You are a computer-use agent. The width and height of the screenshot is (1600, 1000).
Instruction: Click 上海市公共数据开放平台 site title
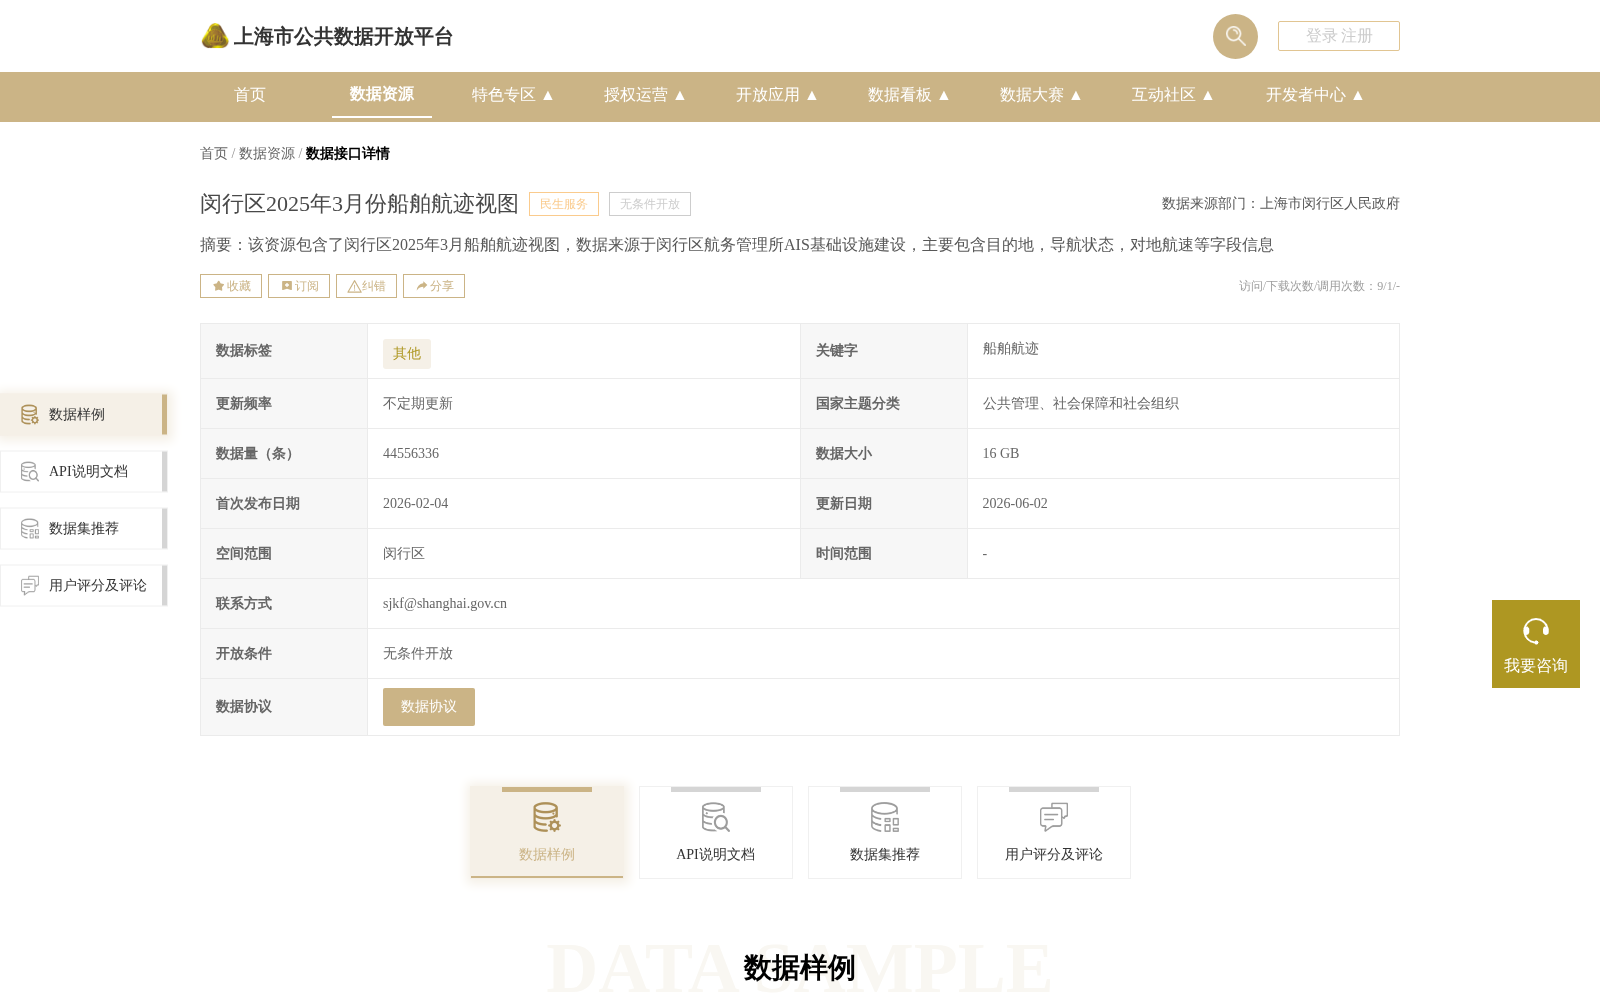click(x=343, y=37)
